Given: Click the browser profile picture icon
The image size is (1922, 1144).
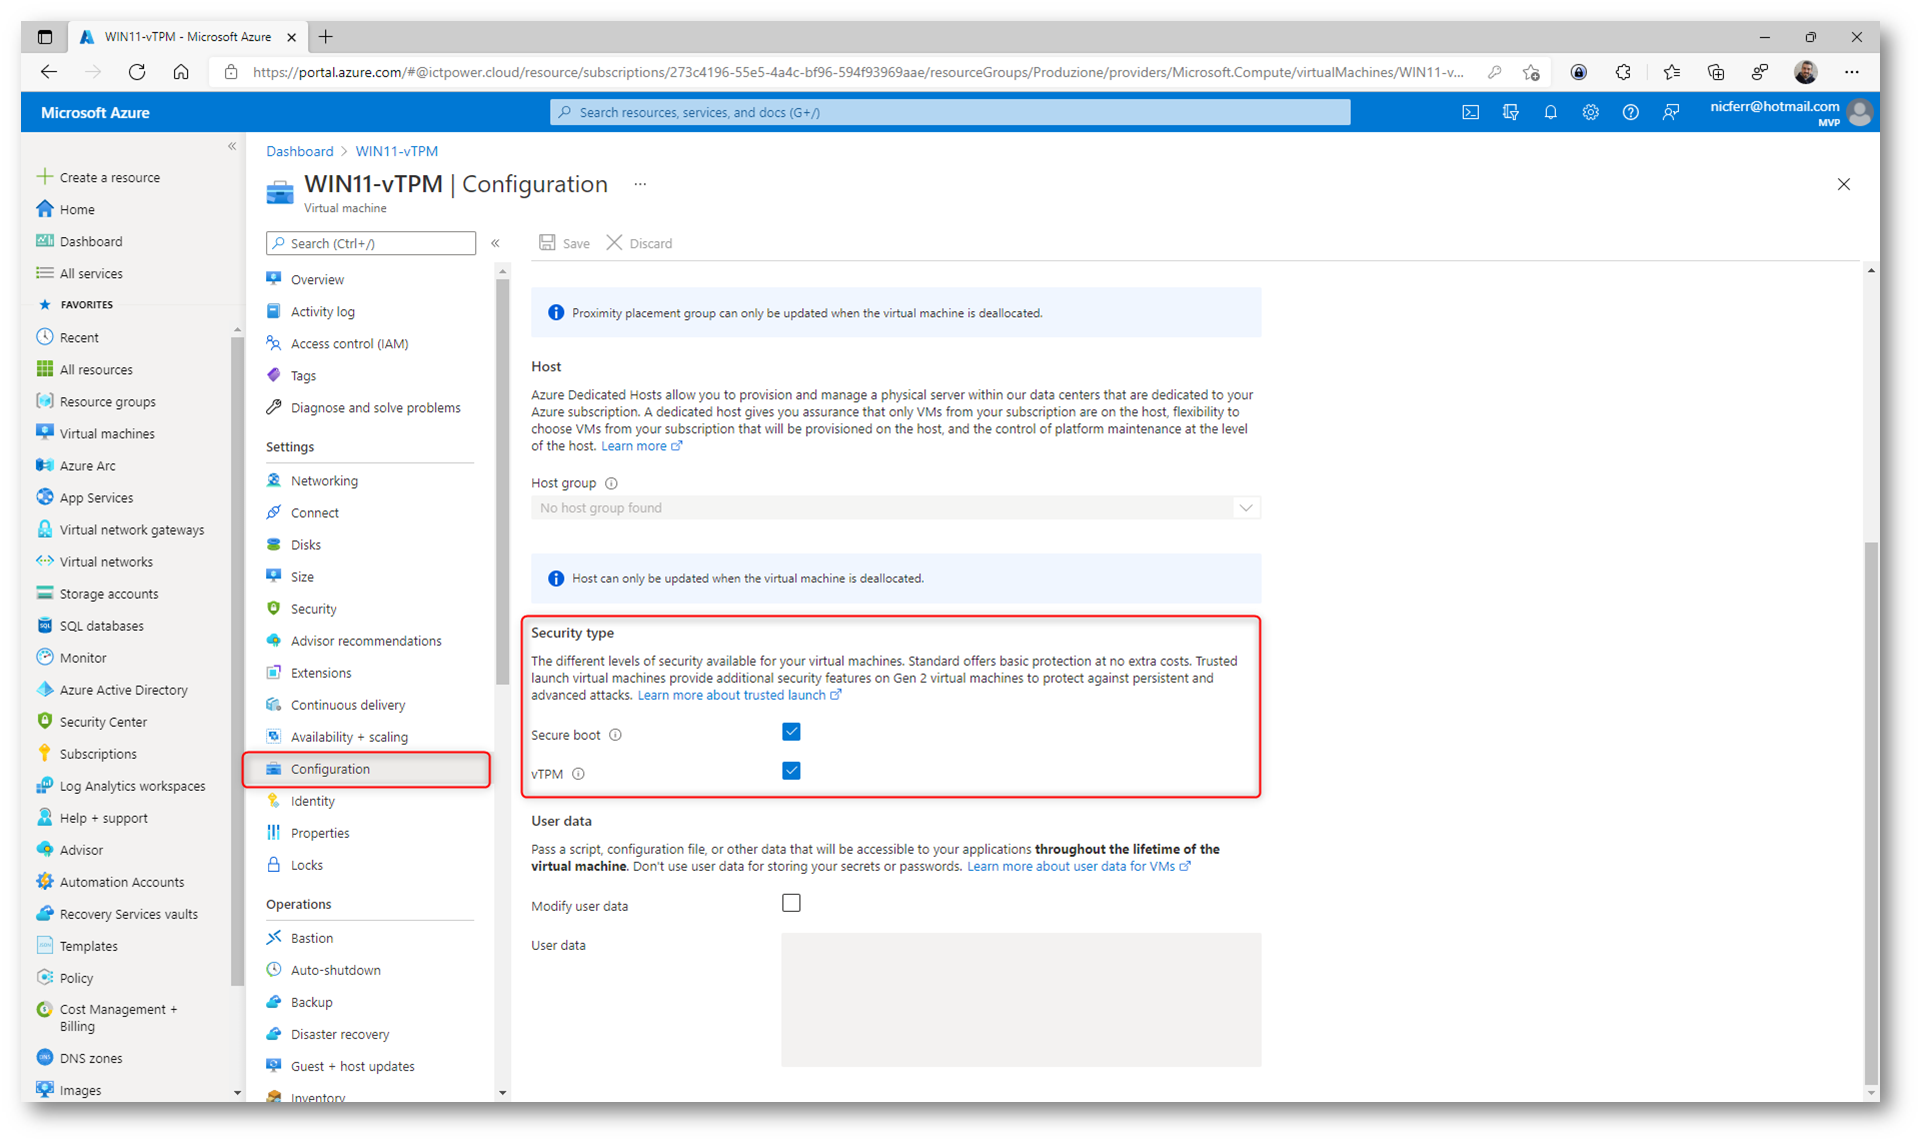Looking at the screenshot, I should coord(1805,72).
